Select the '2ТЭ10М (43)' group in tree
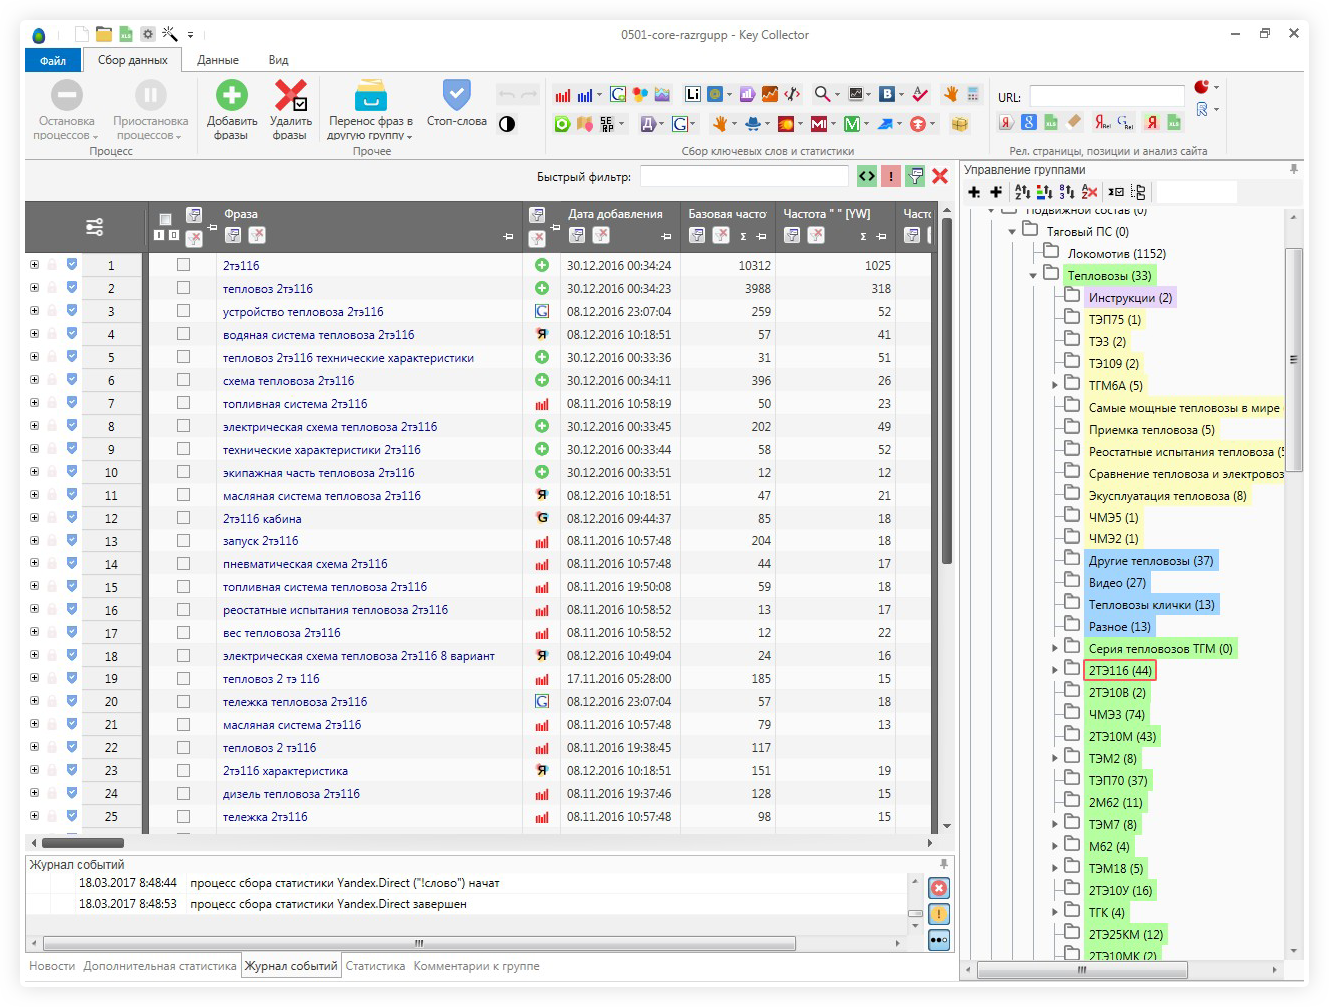1329x1007 pixels. [x=1122, y=737]
